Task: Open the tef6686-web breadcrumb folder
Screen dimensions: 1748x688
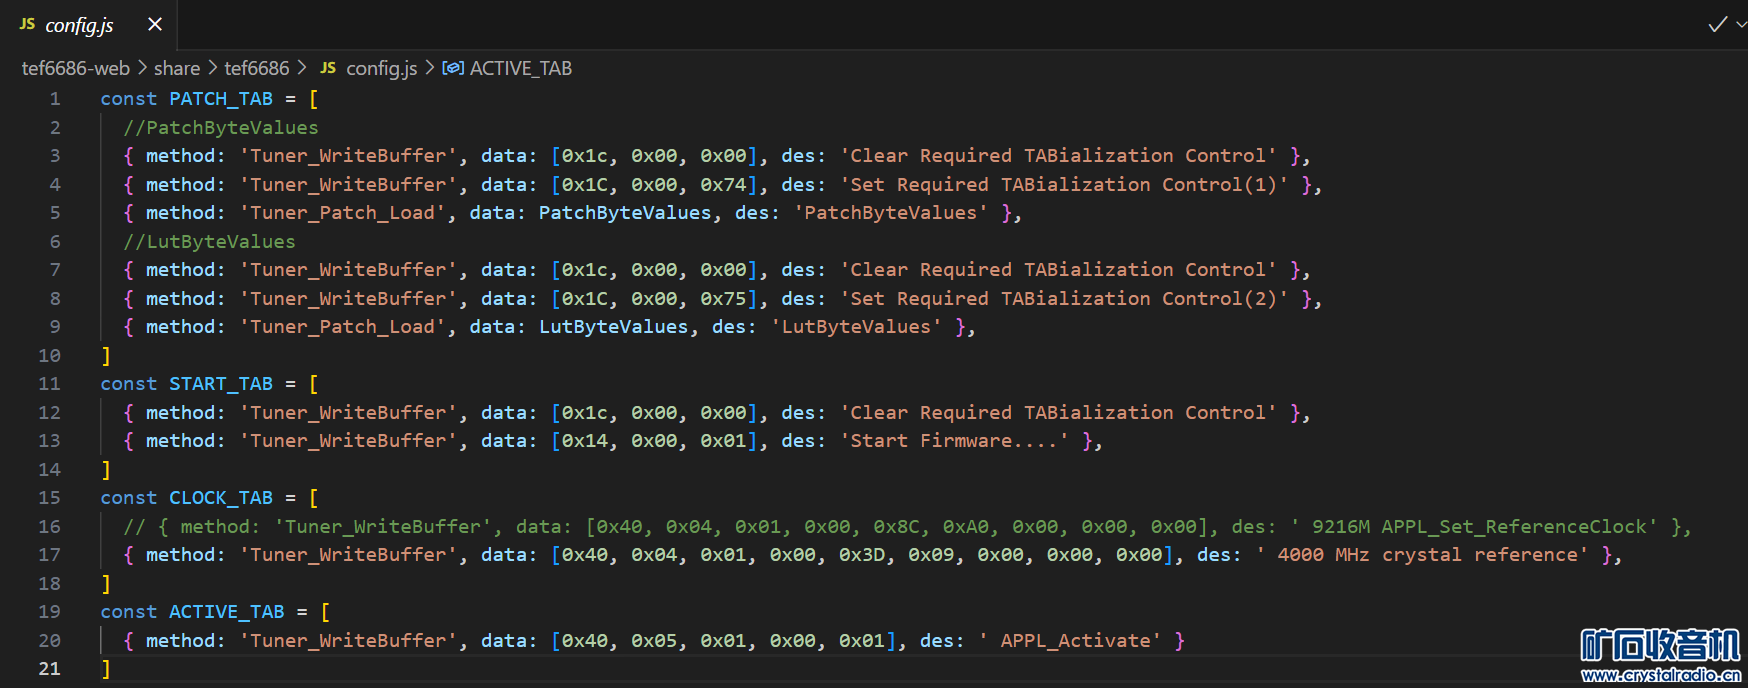Action: tap(76, 68)
